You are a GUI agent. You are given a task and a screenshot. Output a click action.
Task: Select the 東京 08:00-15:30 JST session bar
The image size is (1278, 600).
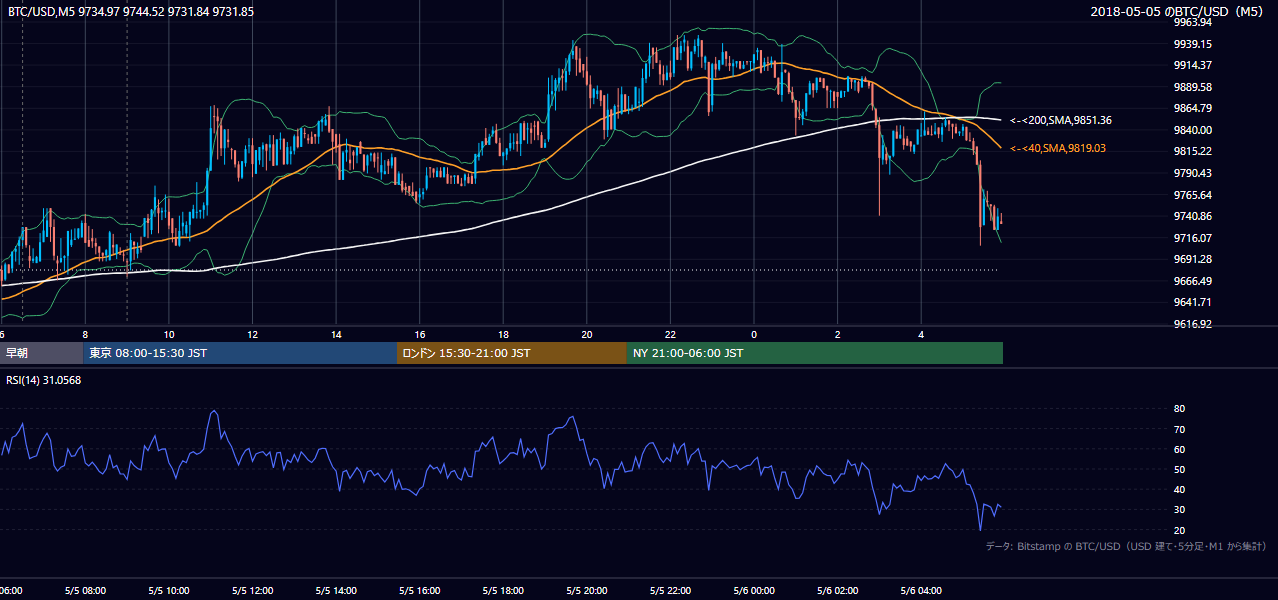click(x=240, y=353)
